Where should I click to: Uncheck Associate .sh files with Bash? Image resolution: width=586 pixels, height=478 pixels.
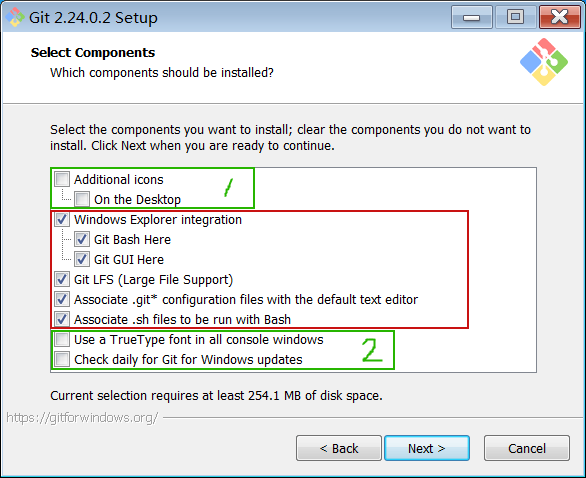tap(62, 319)
